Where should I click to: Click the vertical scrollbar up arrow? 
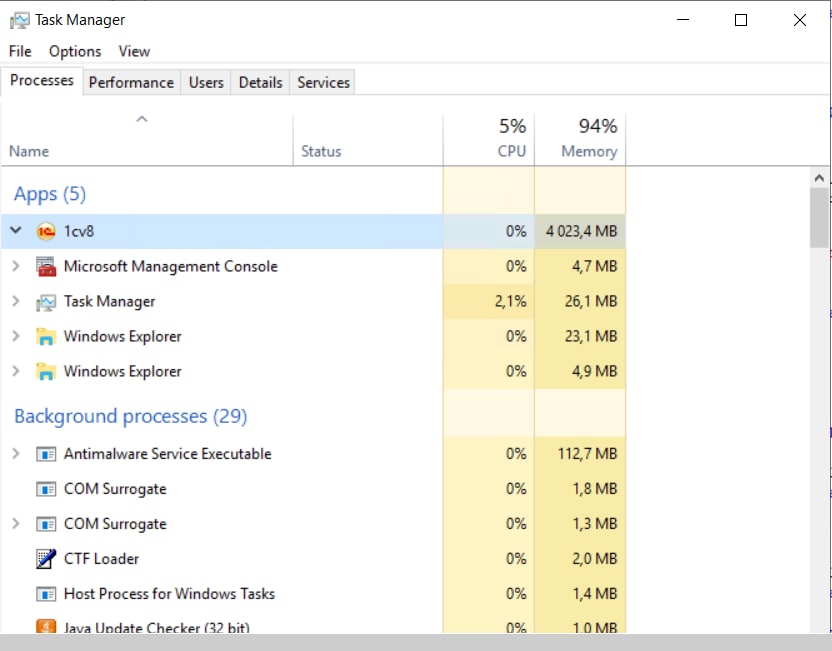click(x=820, y=178)
